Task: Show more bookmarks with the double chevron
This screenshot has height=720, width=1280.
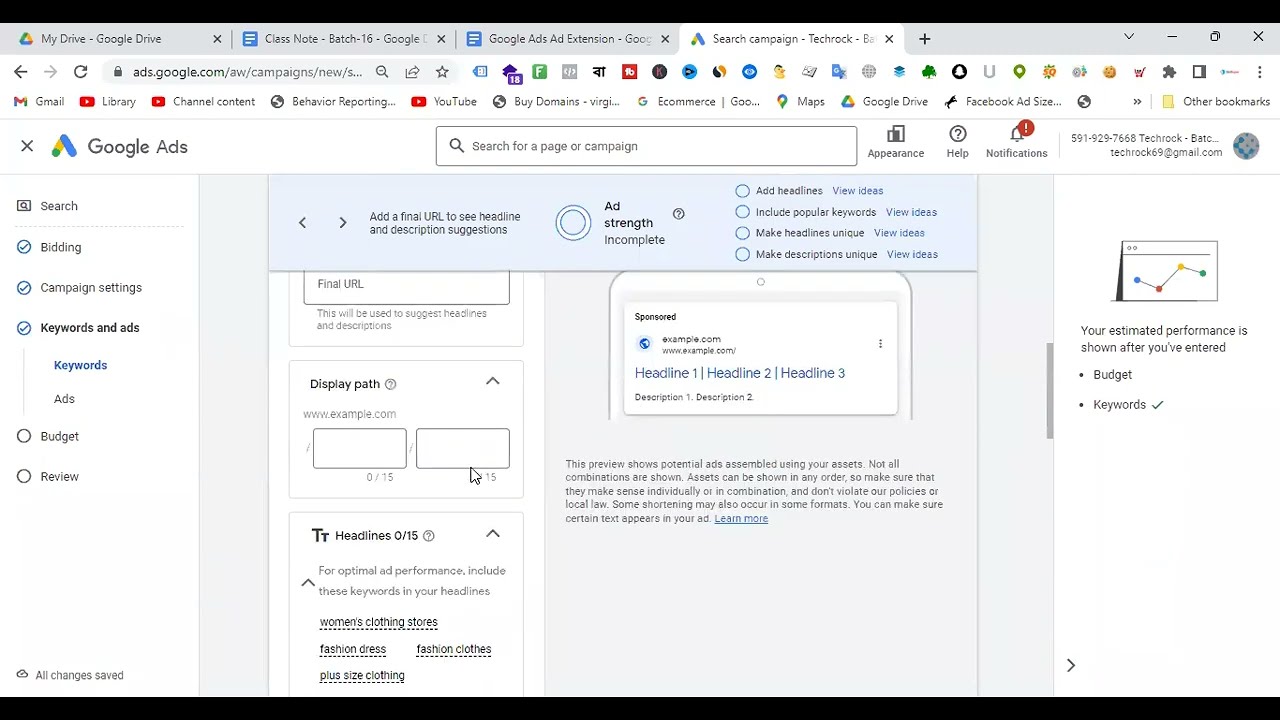Action: coord(1137,102)
